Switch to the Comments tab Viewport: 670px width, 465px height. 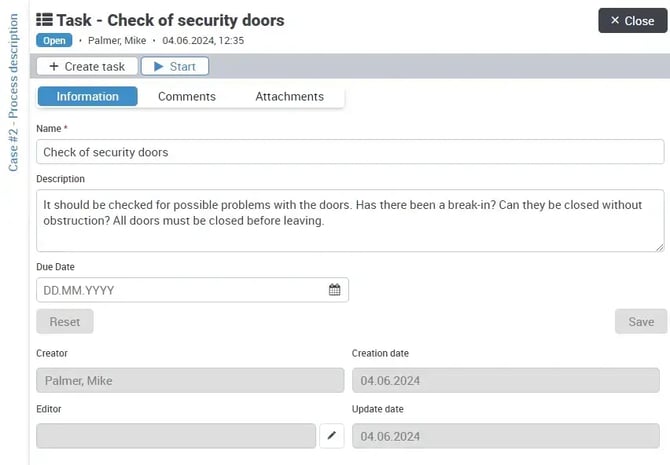click(x=186, y=96)
